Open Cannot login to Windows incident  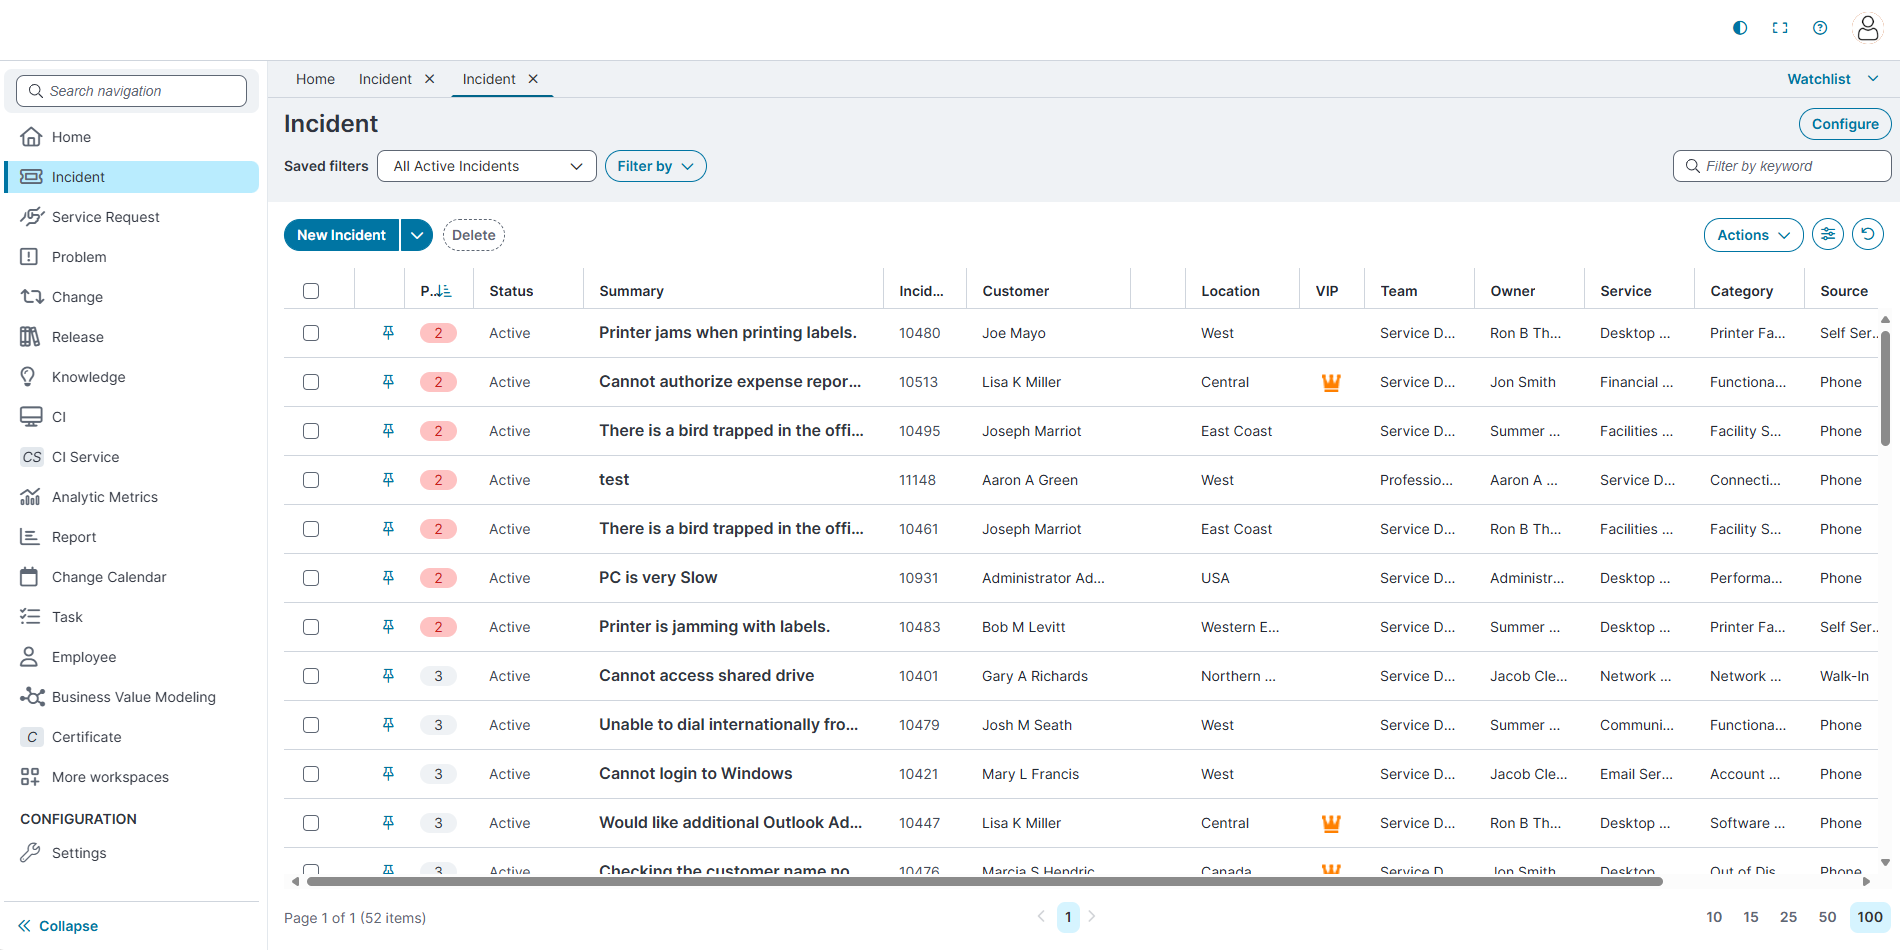[x=695, y=774]
